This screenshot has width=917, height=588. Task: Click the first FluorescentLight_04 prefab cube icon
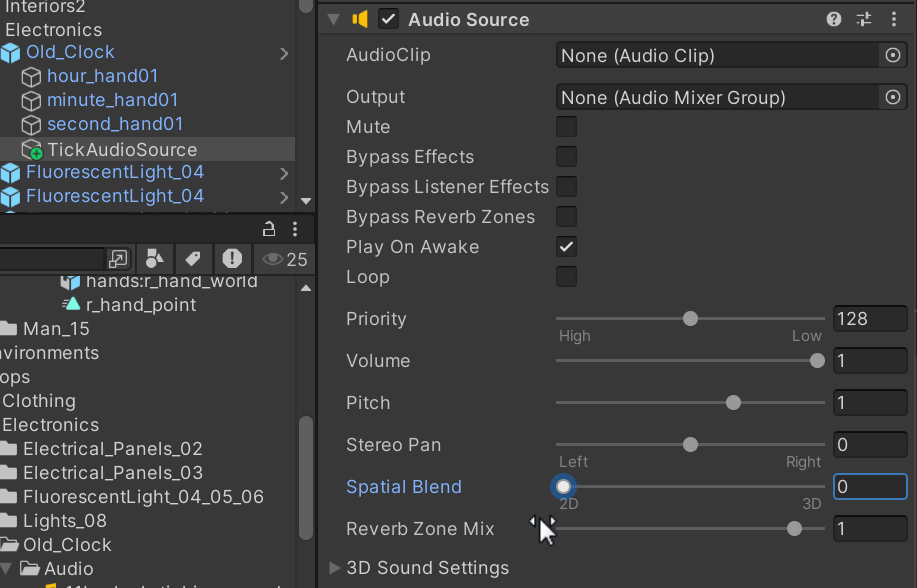tap(11, 173)
